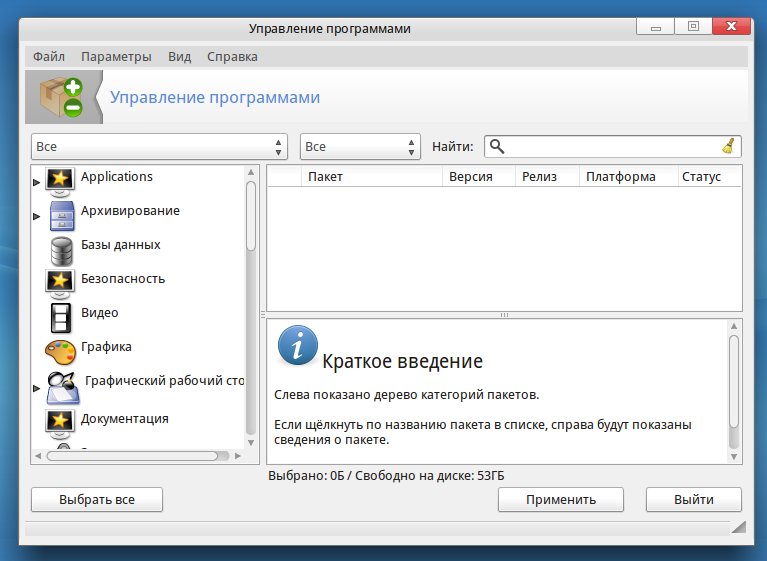Click the category tree vertical scrollbar thumb
Screen dimensions: 767x561
coord(251,216)
